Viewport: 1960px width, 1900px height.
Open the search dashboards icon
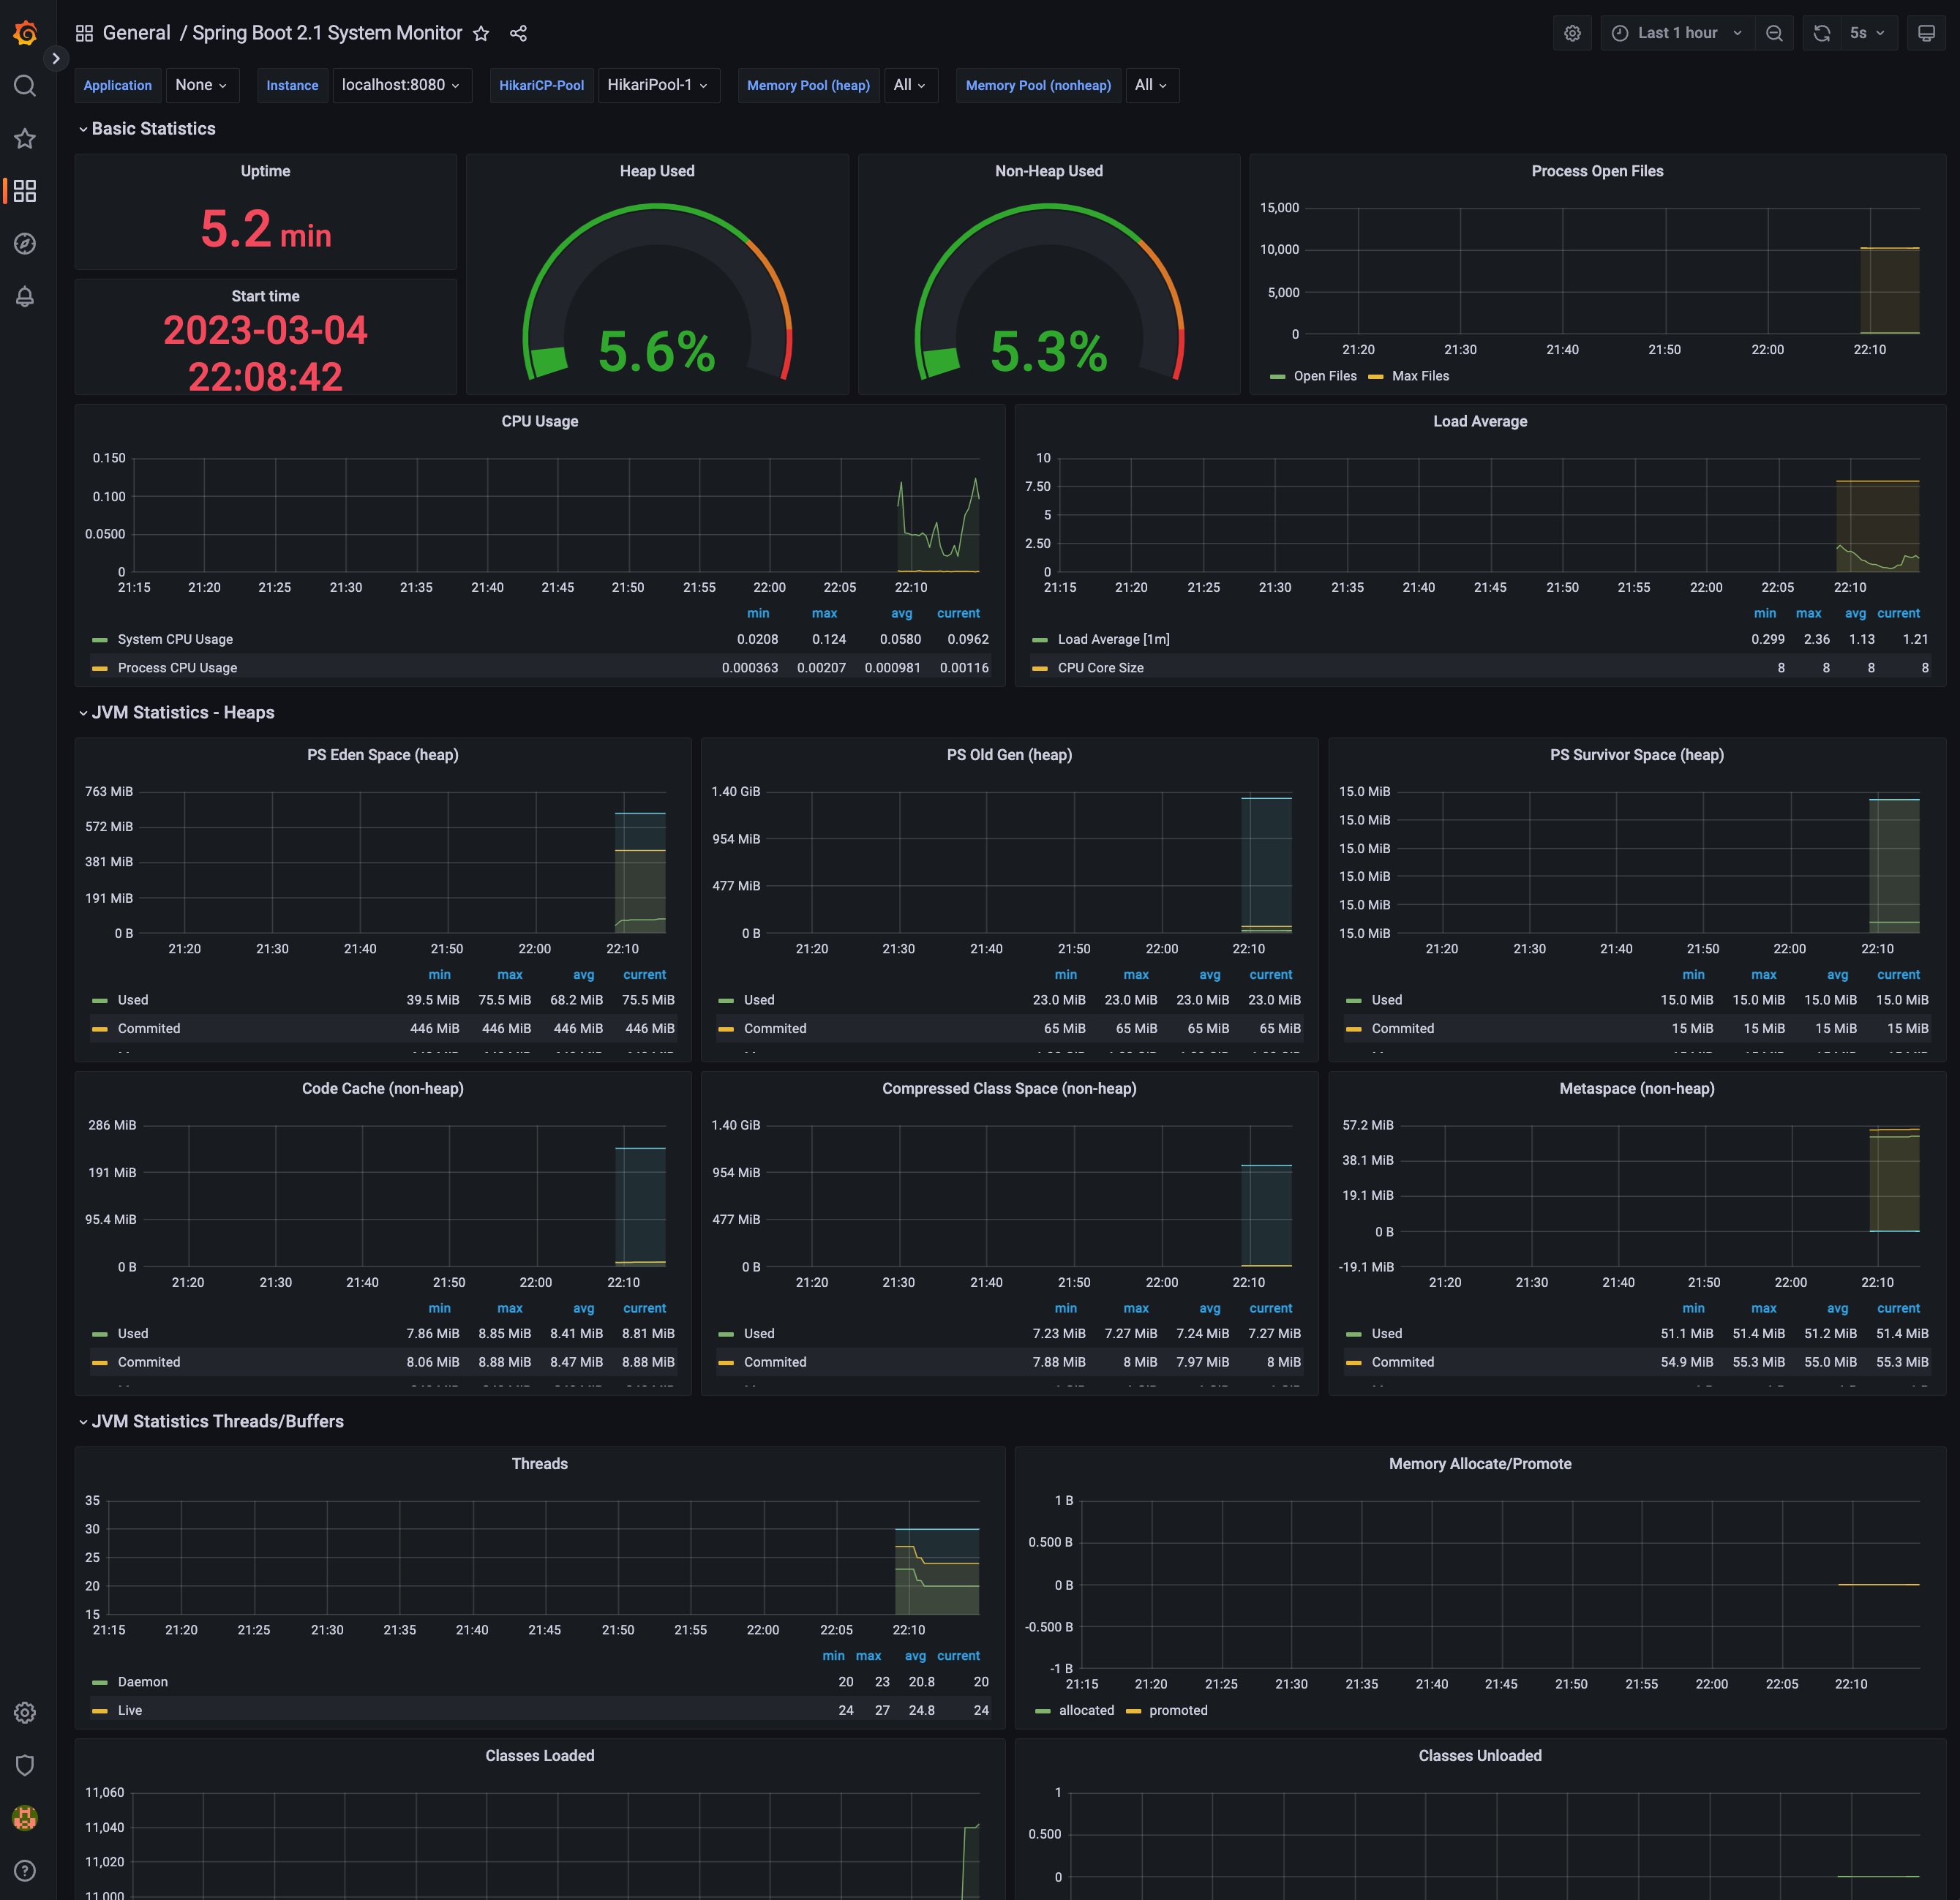25,86
